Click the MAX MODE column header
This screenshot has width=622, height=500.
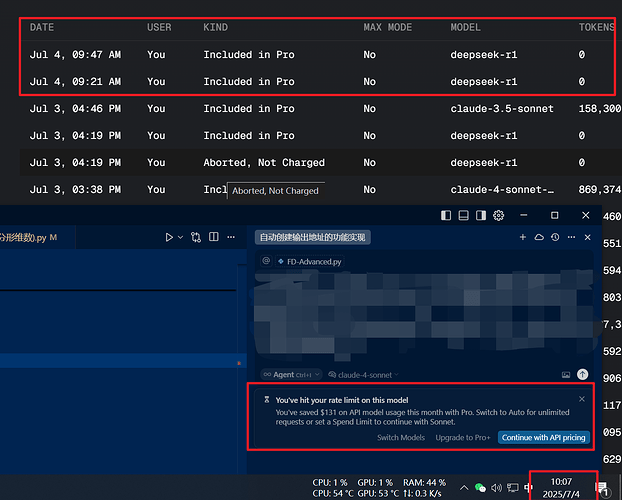(x=388, y=27)
